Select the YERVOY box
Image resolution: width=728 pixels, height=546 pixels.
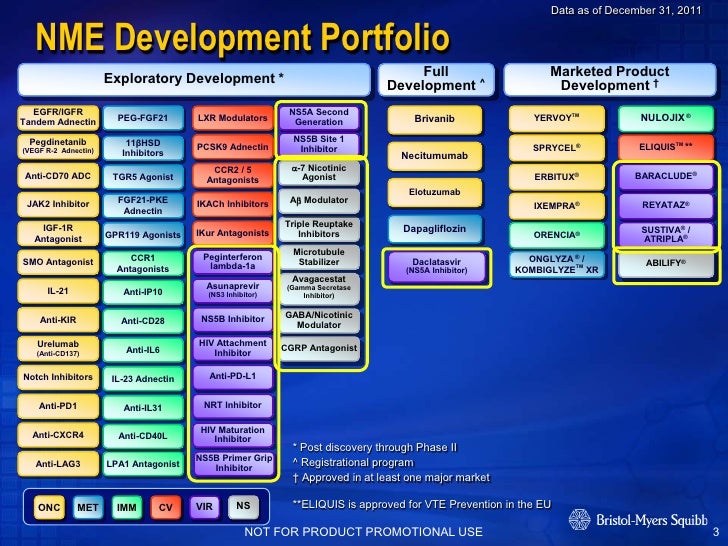pos(557,118)
